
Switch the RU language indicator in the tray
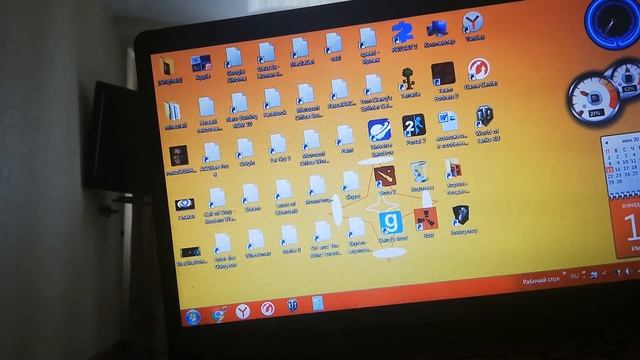pos(574,276)
